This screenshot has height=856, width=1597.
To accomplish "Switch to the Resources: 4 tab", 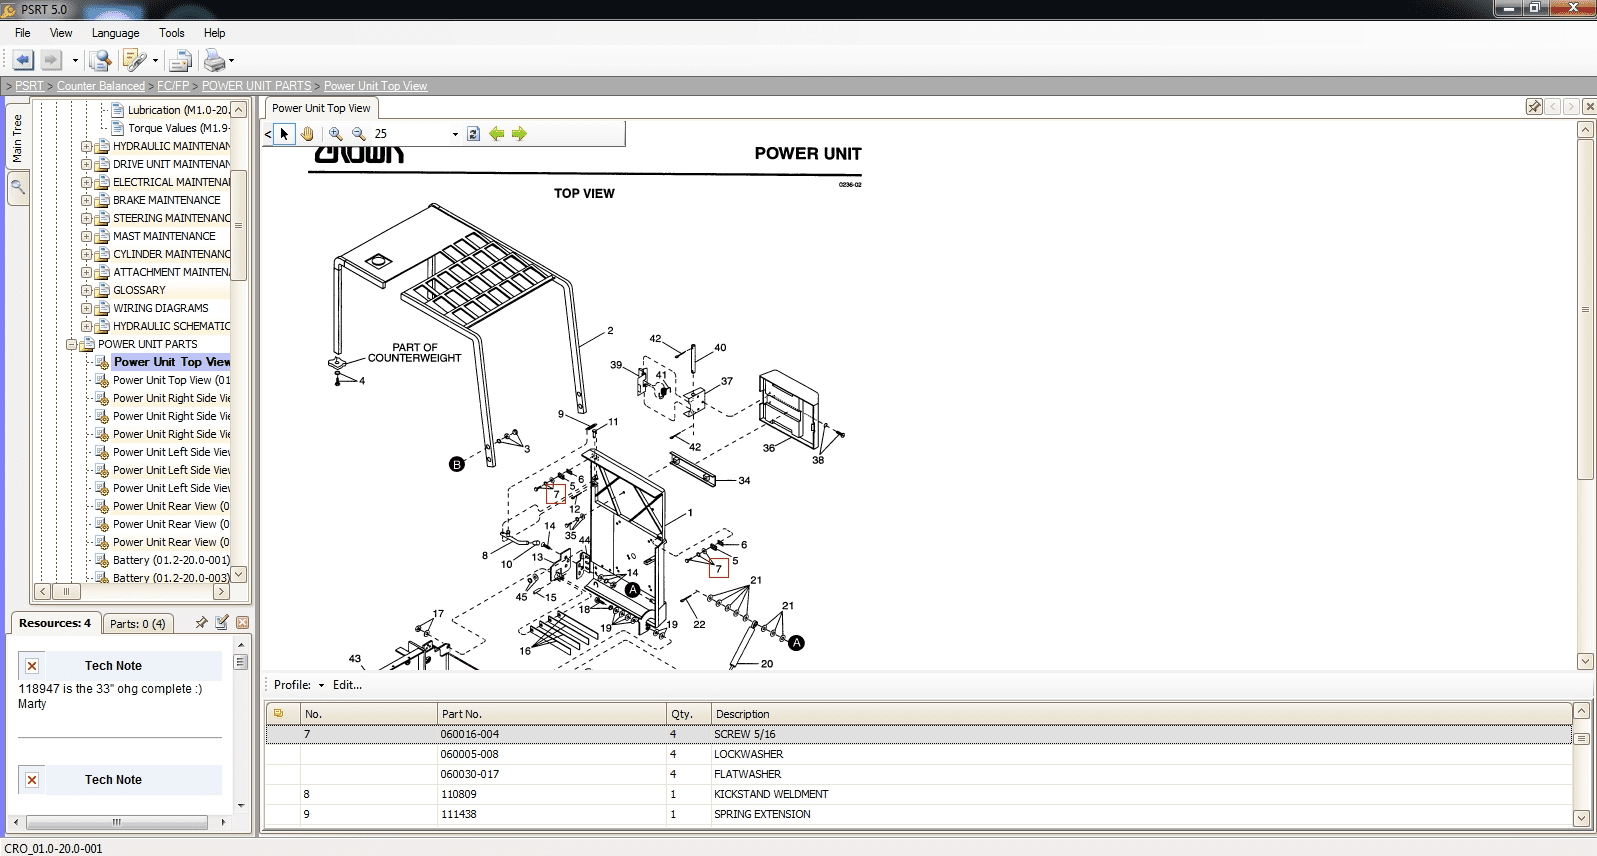I will [55, 623].
